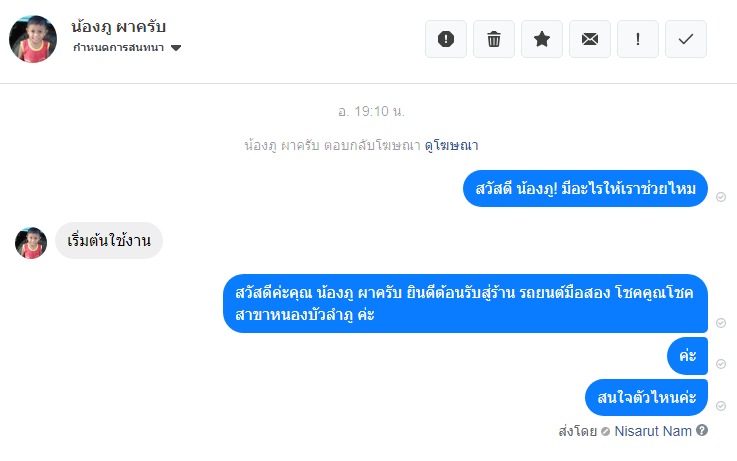The height and width of the screenshot is (461, 737).
Task: Flag conversation with the plain exclamation icon
Action: 638,39
